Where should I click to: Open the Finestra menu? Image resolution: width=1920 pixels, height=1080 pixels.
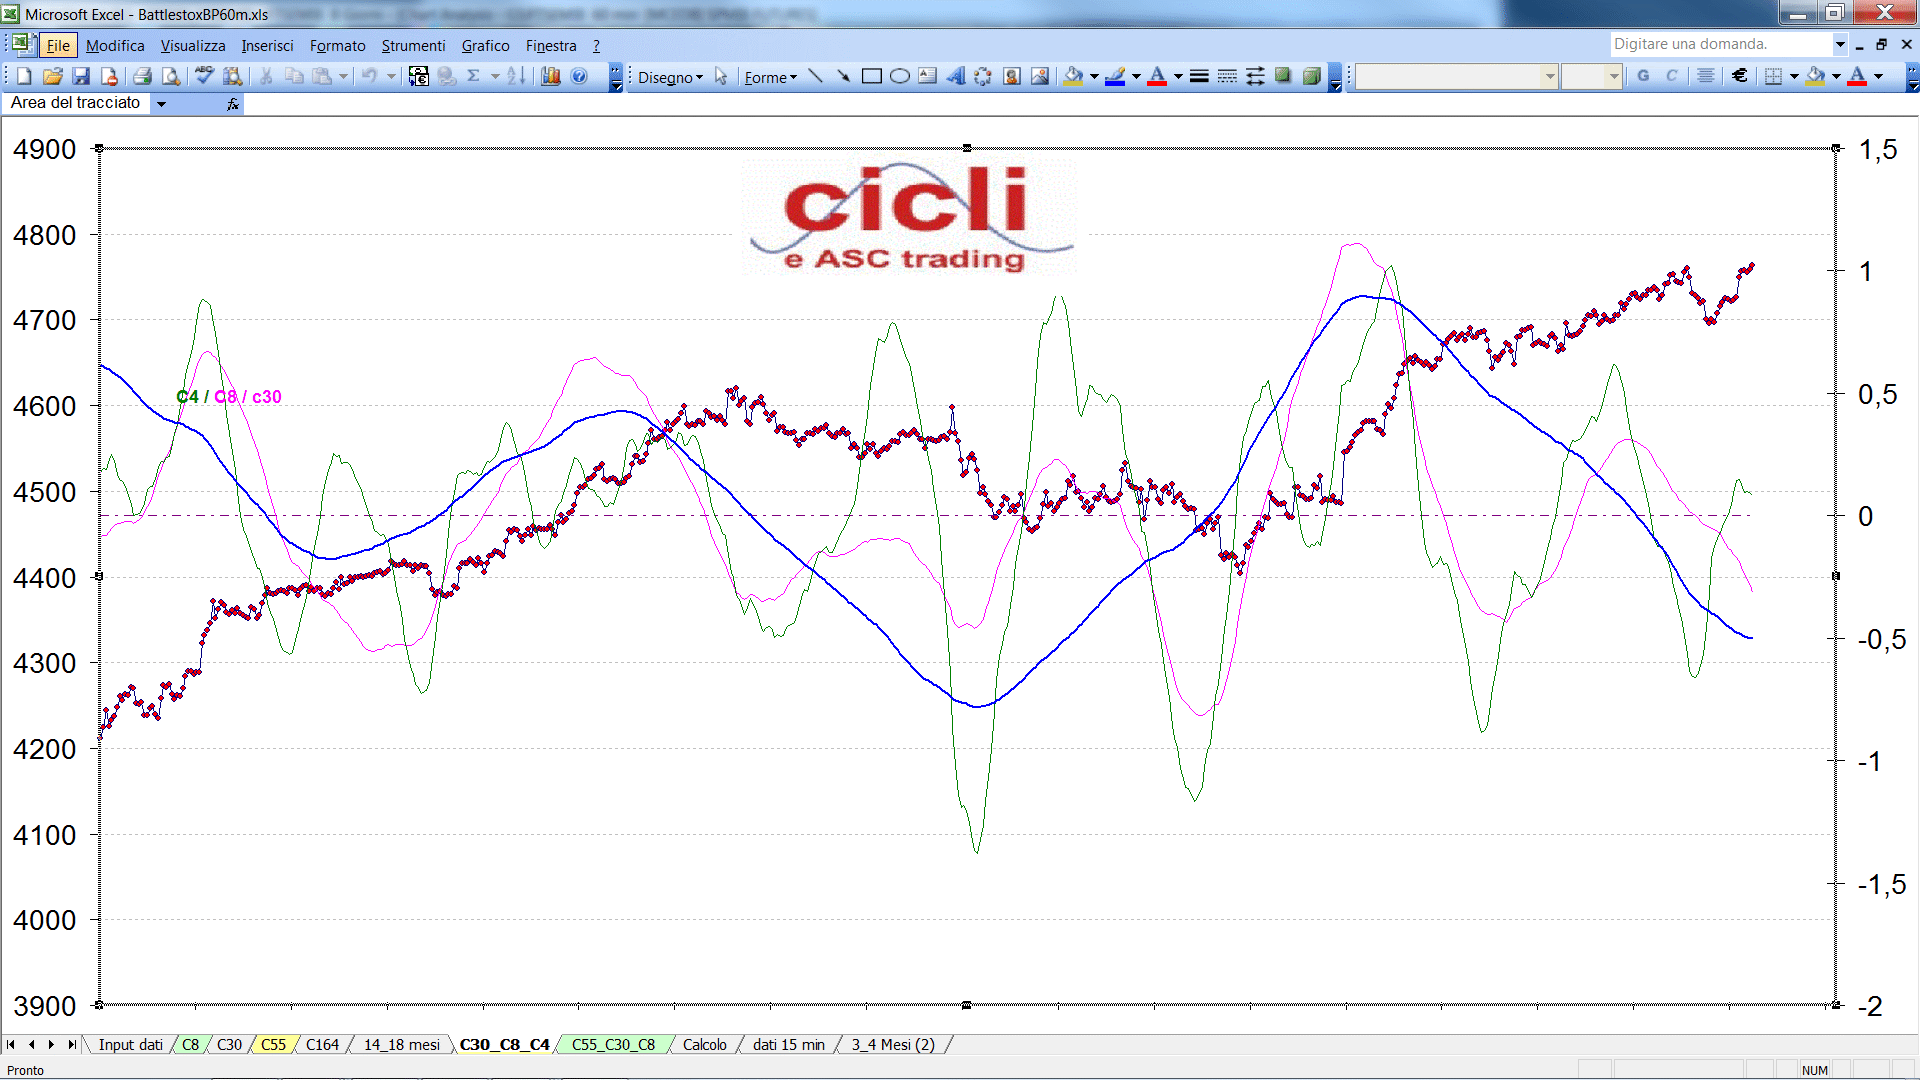click(x=551, y=46)
